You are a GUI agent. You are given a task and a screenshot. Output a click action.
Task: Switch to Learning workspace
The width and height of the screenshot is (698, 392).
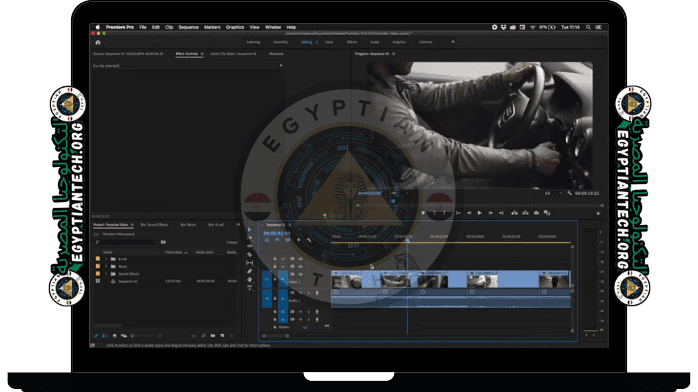pyautogui.click(x=253, y=42)
